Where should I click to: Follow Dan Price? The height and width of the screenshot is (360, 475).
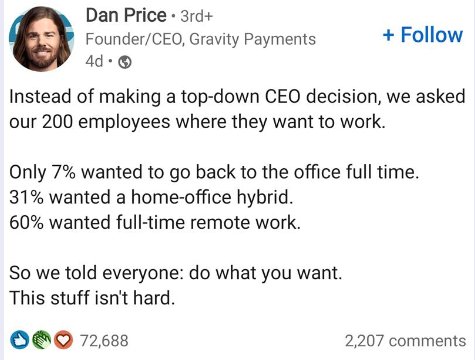423,35
